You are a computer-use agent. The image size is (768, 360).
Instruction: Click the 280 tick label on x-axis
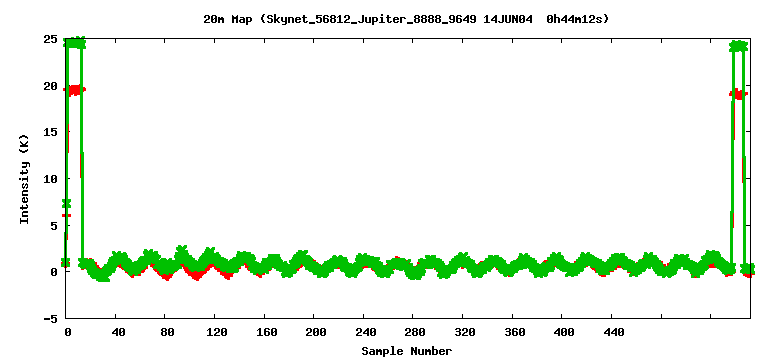coord(415,332)
